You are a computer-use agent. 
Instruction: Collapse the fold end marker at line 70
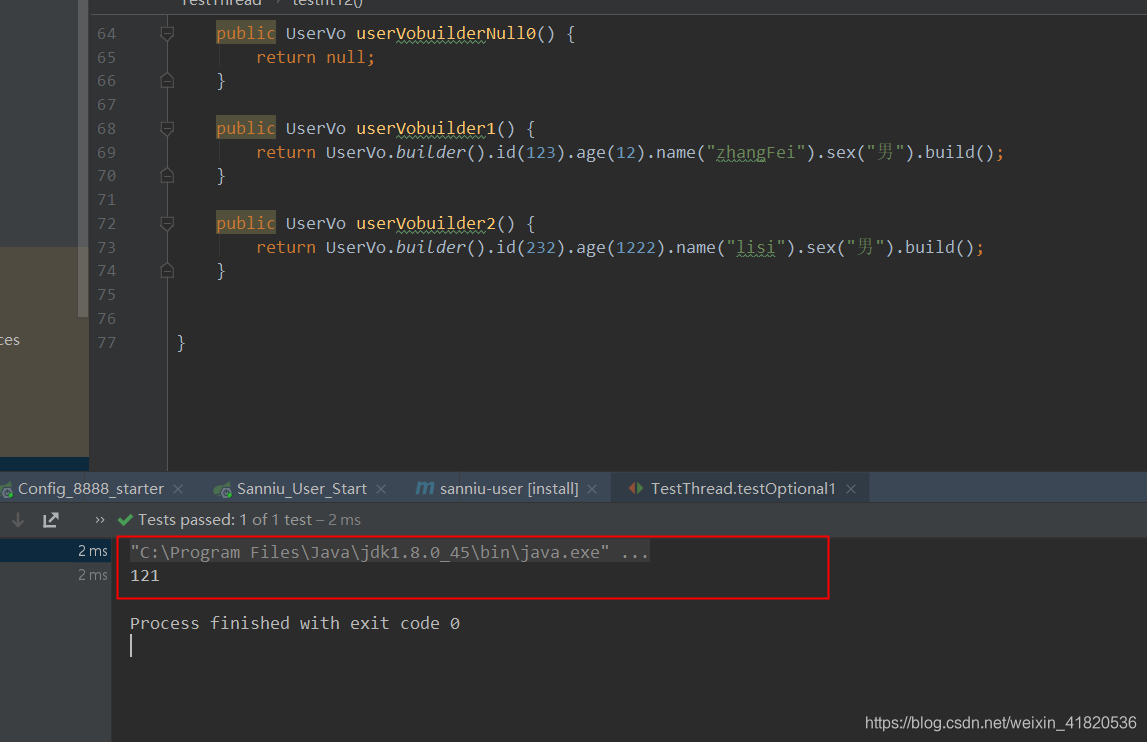(167, 176)
